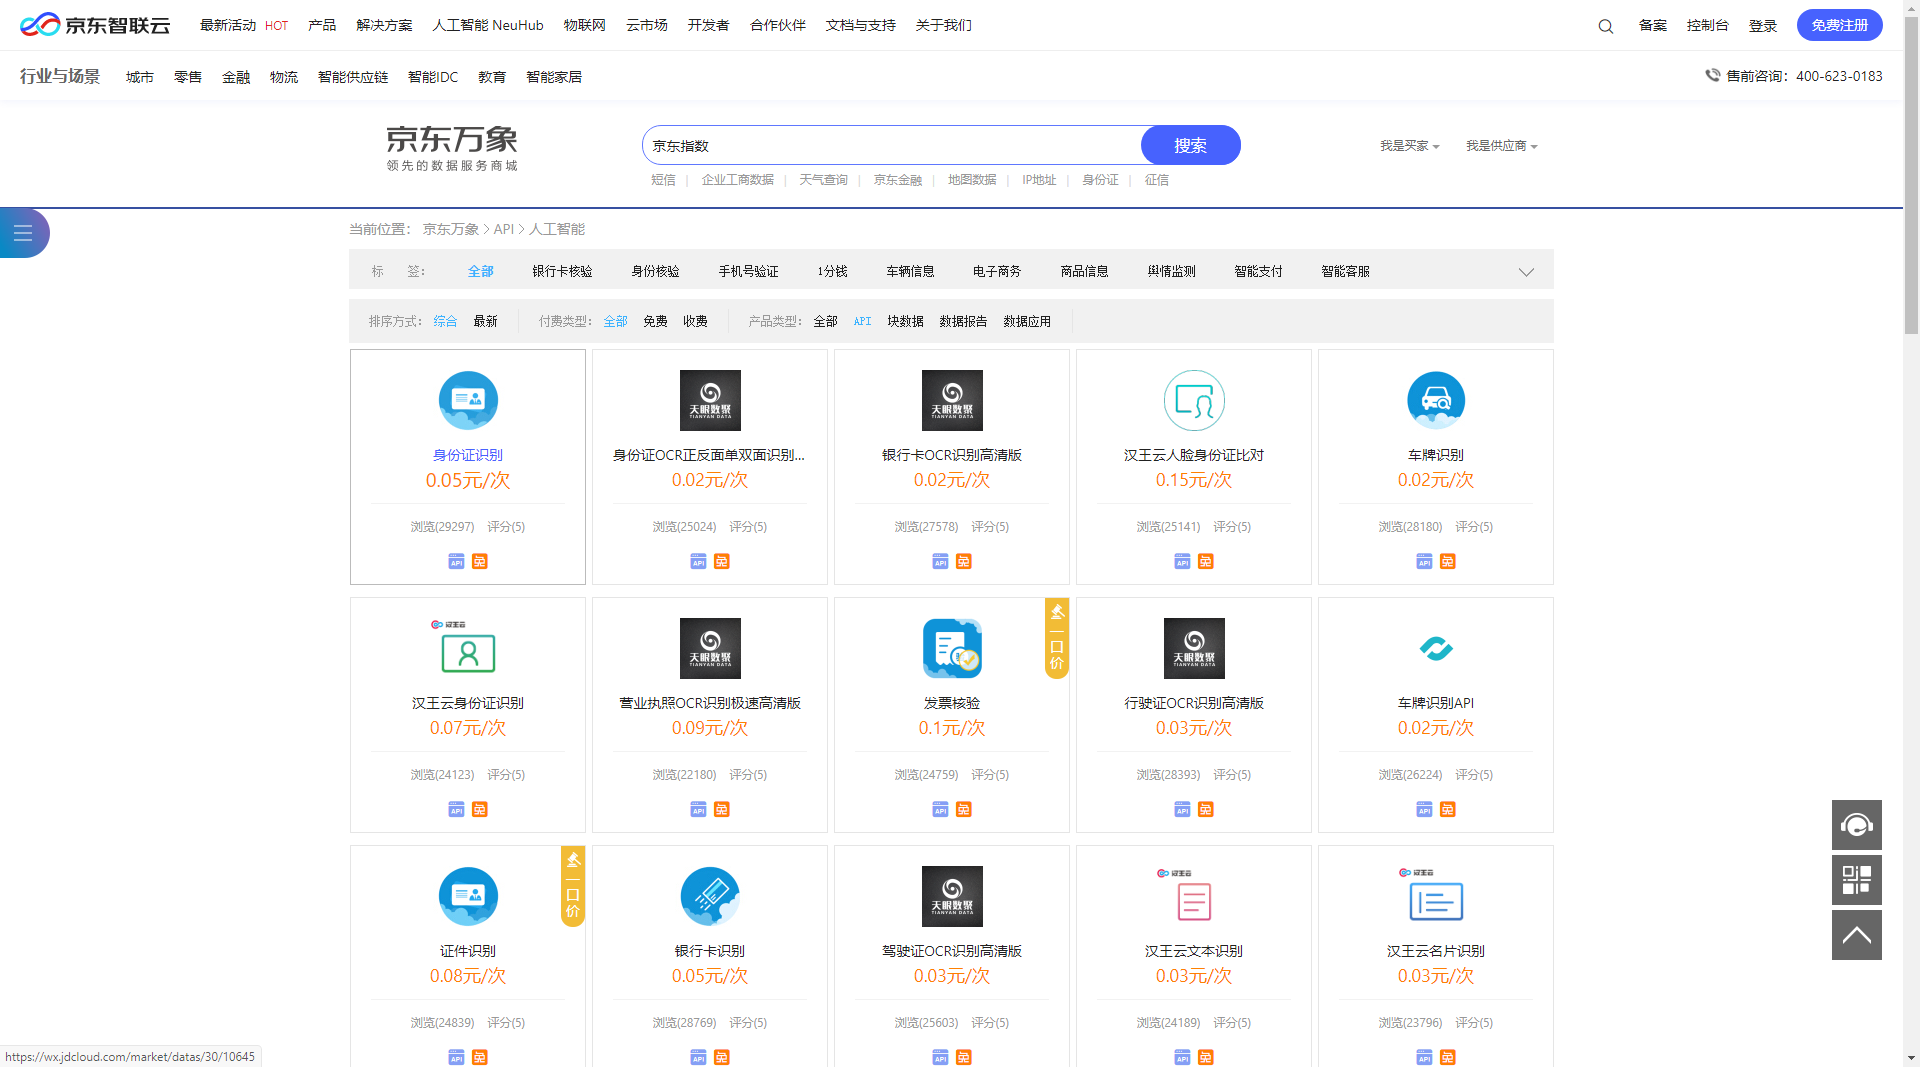Open the 我是供应商 dropdown
Image resolution: width=1920 pixels, height=1067 pixels.
click(x=1502, y=146)
